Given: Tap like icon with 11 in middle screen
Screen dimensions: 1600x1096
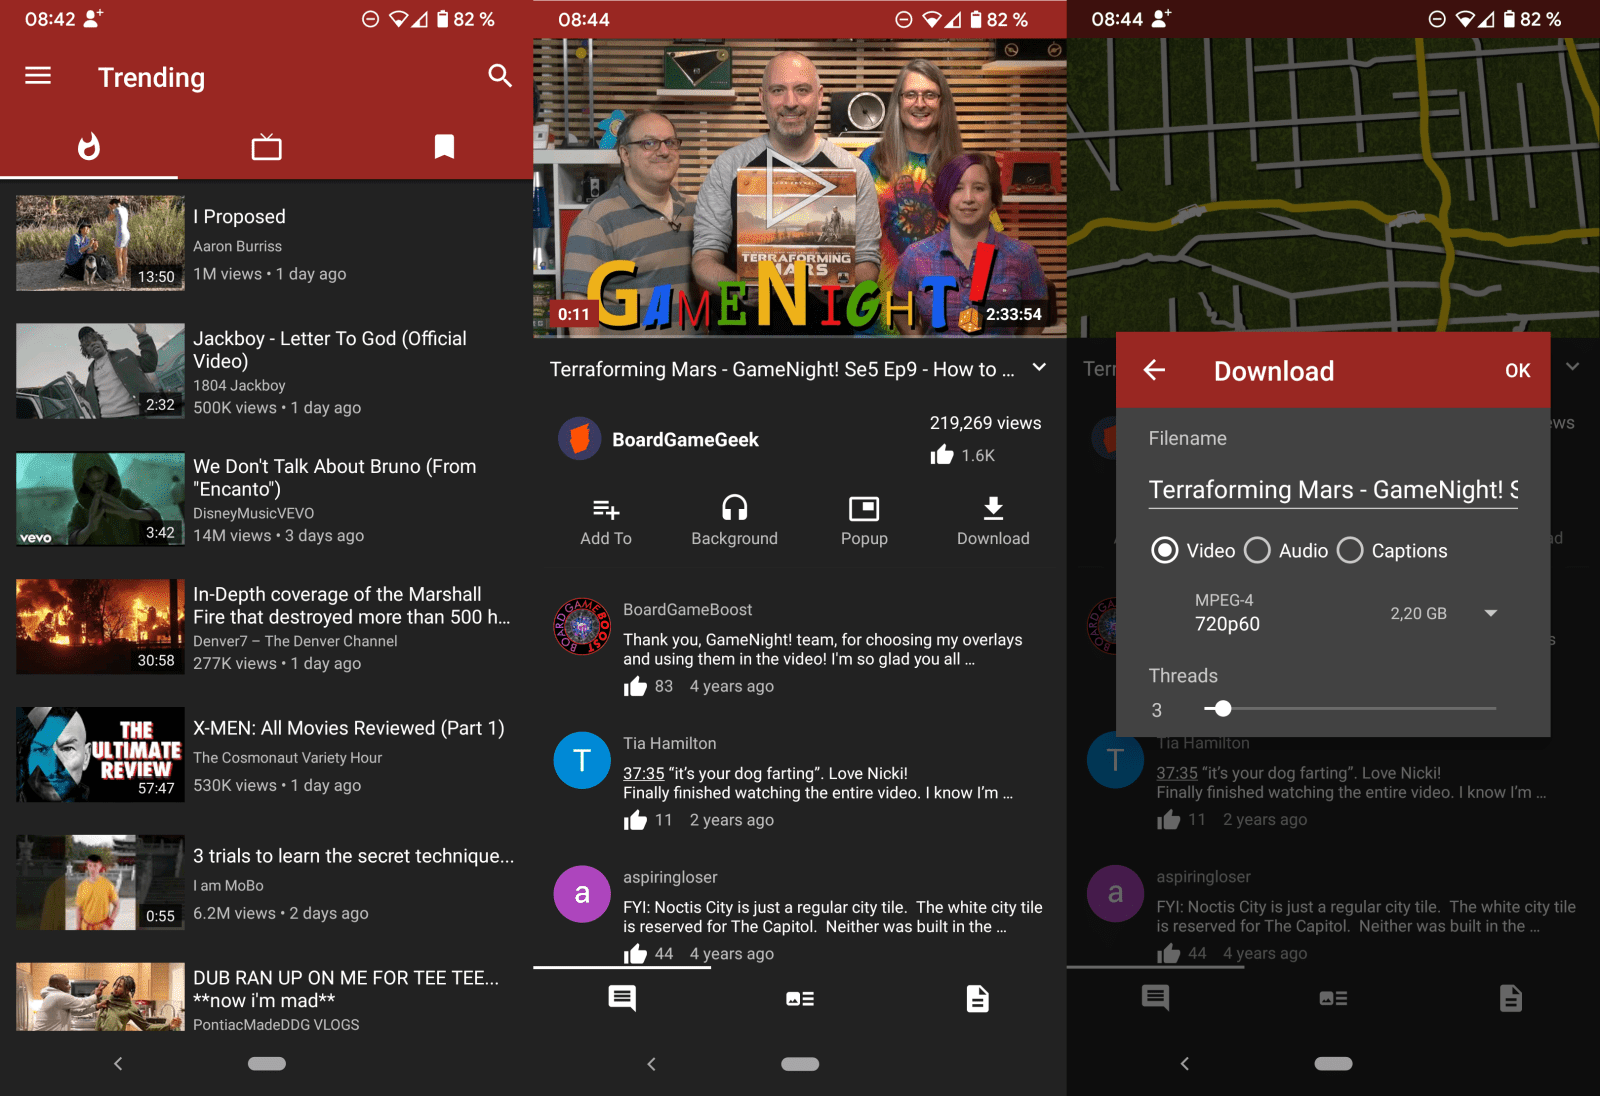Looking at the screenshot, I should (635, 821).
